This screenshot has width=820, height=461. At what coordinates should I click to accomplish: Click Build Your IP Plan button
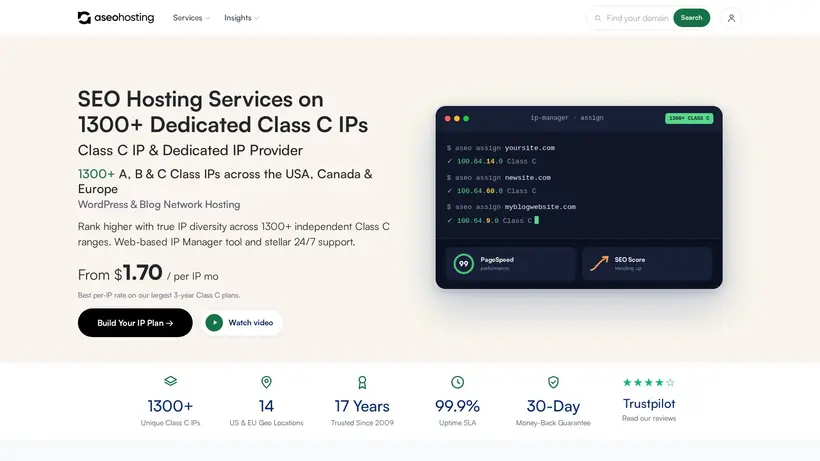(x=135, y=322)
